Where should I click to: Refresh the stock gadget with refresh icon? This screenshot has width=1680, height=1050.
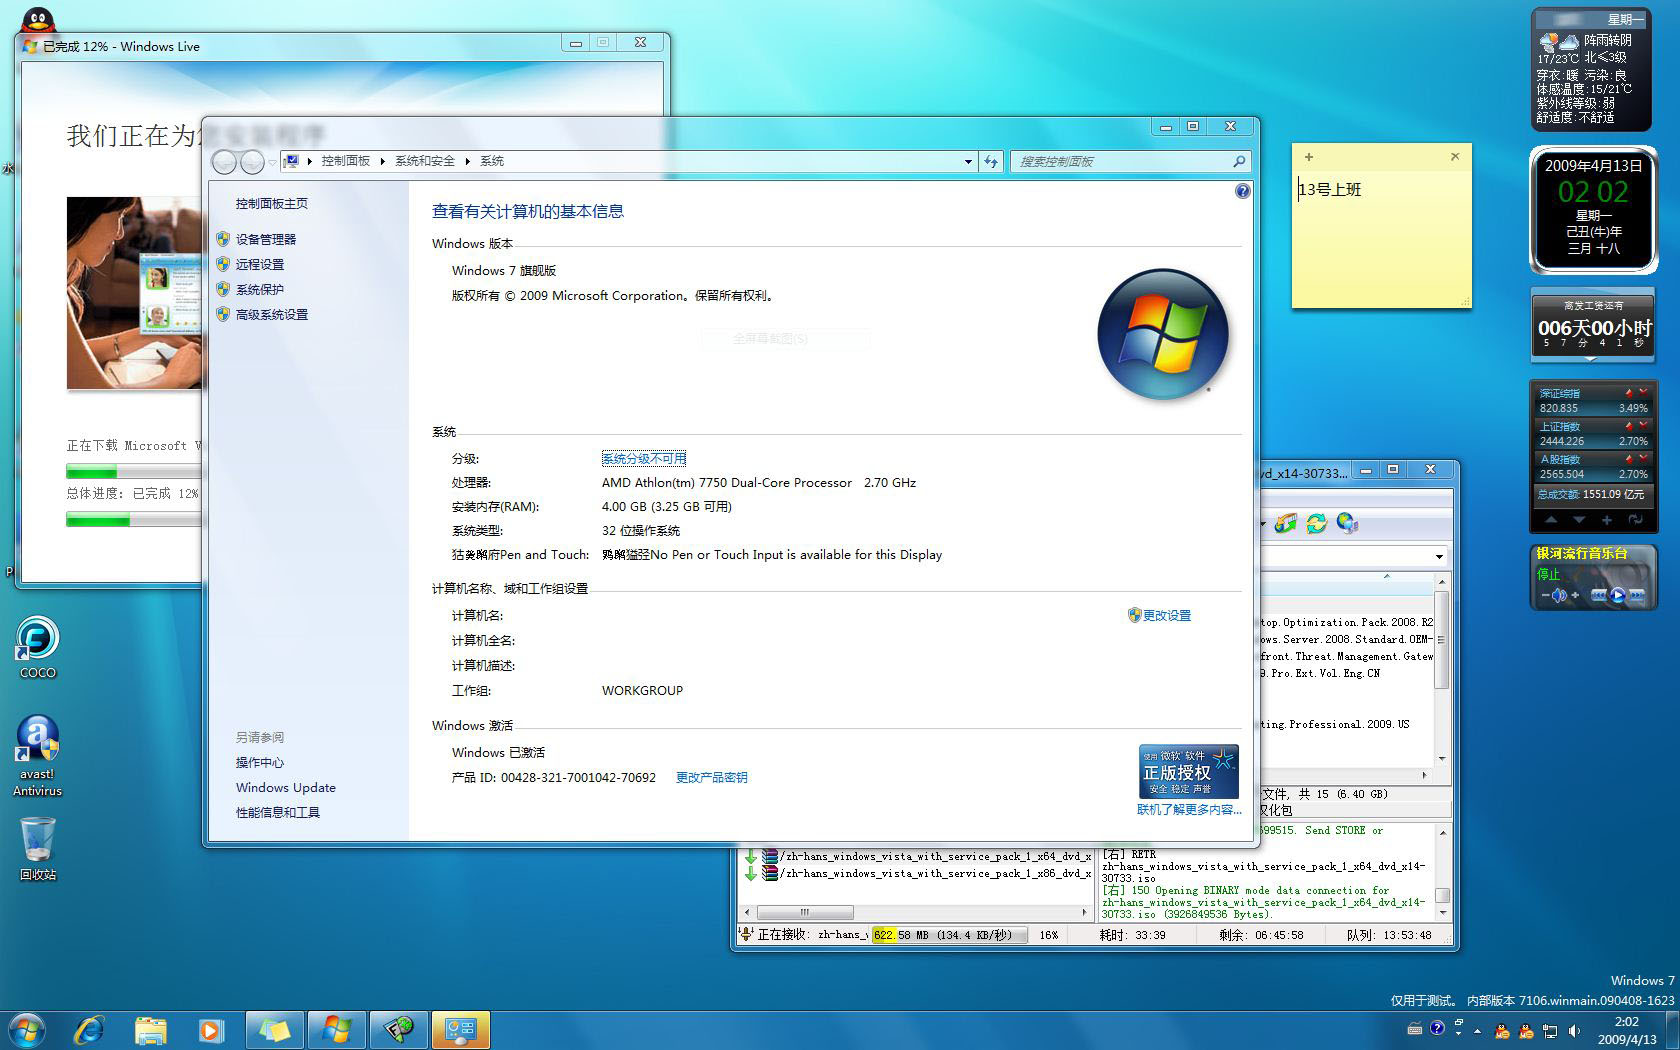pos(1635,520)
